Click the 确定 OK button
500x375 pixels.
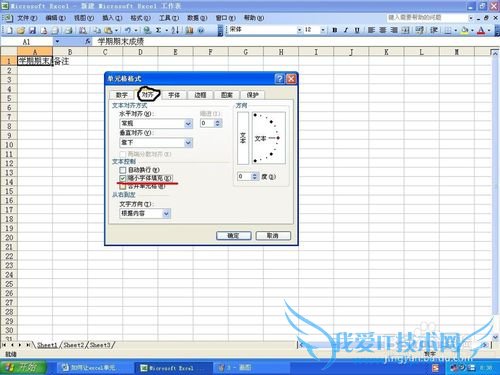point(233,236)
